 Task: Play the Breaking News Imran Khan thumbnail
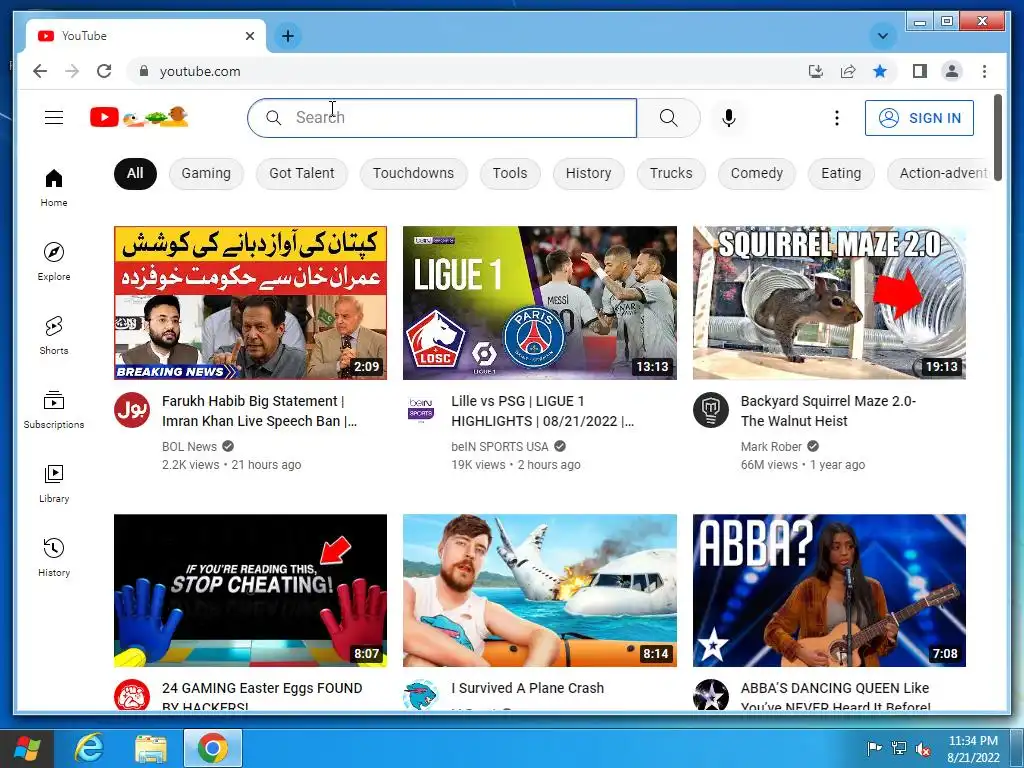pyautogui.click(x=250, y=303)
